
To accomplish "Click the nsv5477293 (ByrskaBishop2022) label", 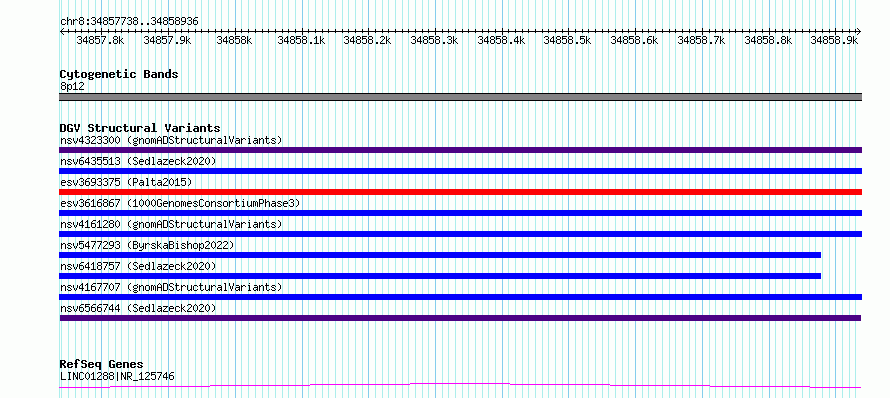I will pos(147,245).
